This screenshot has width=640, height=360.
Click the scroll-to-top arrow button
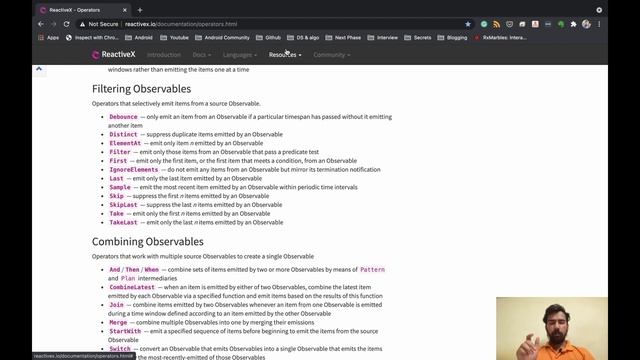click(39, 69)
